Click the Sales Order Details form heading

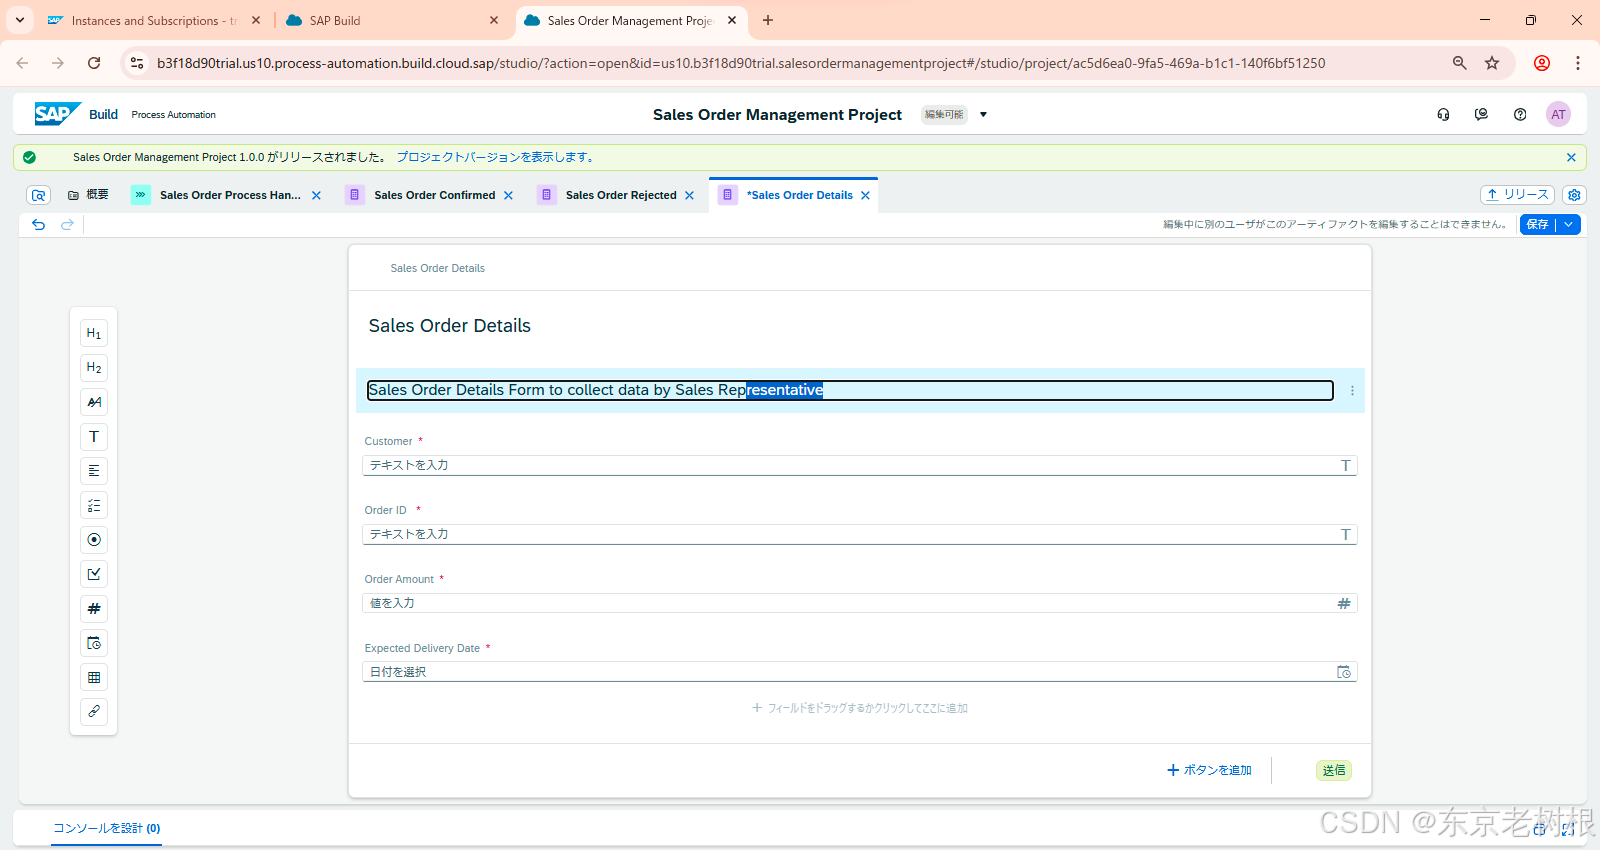pyautogui.click(x=449, y=326)
